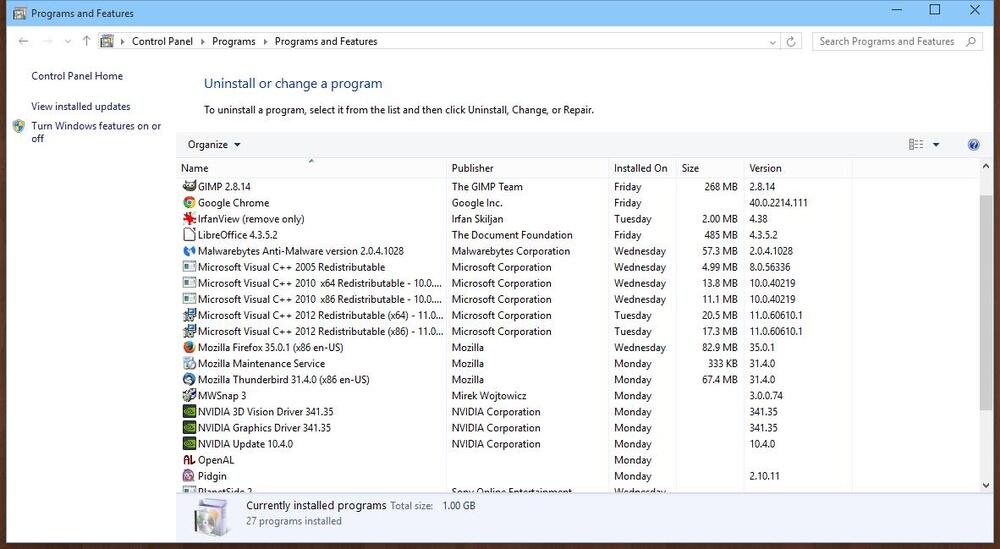Click the Back arrow navigation button

[x=24, y=41]
